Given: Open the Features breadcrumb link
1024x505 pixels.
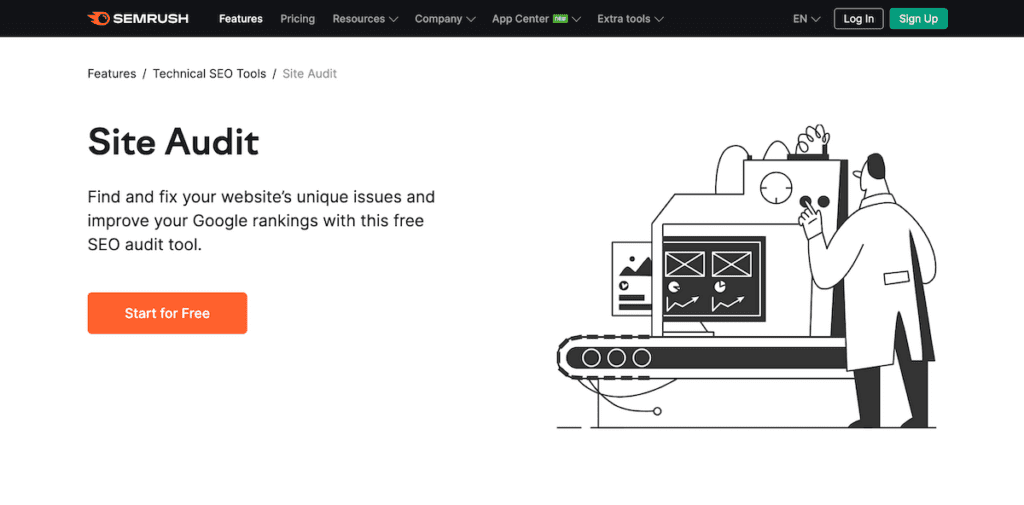Looking at the screenshot, I should pos(112,74).
